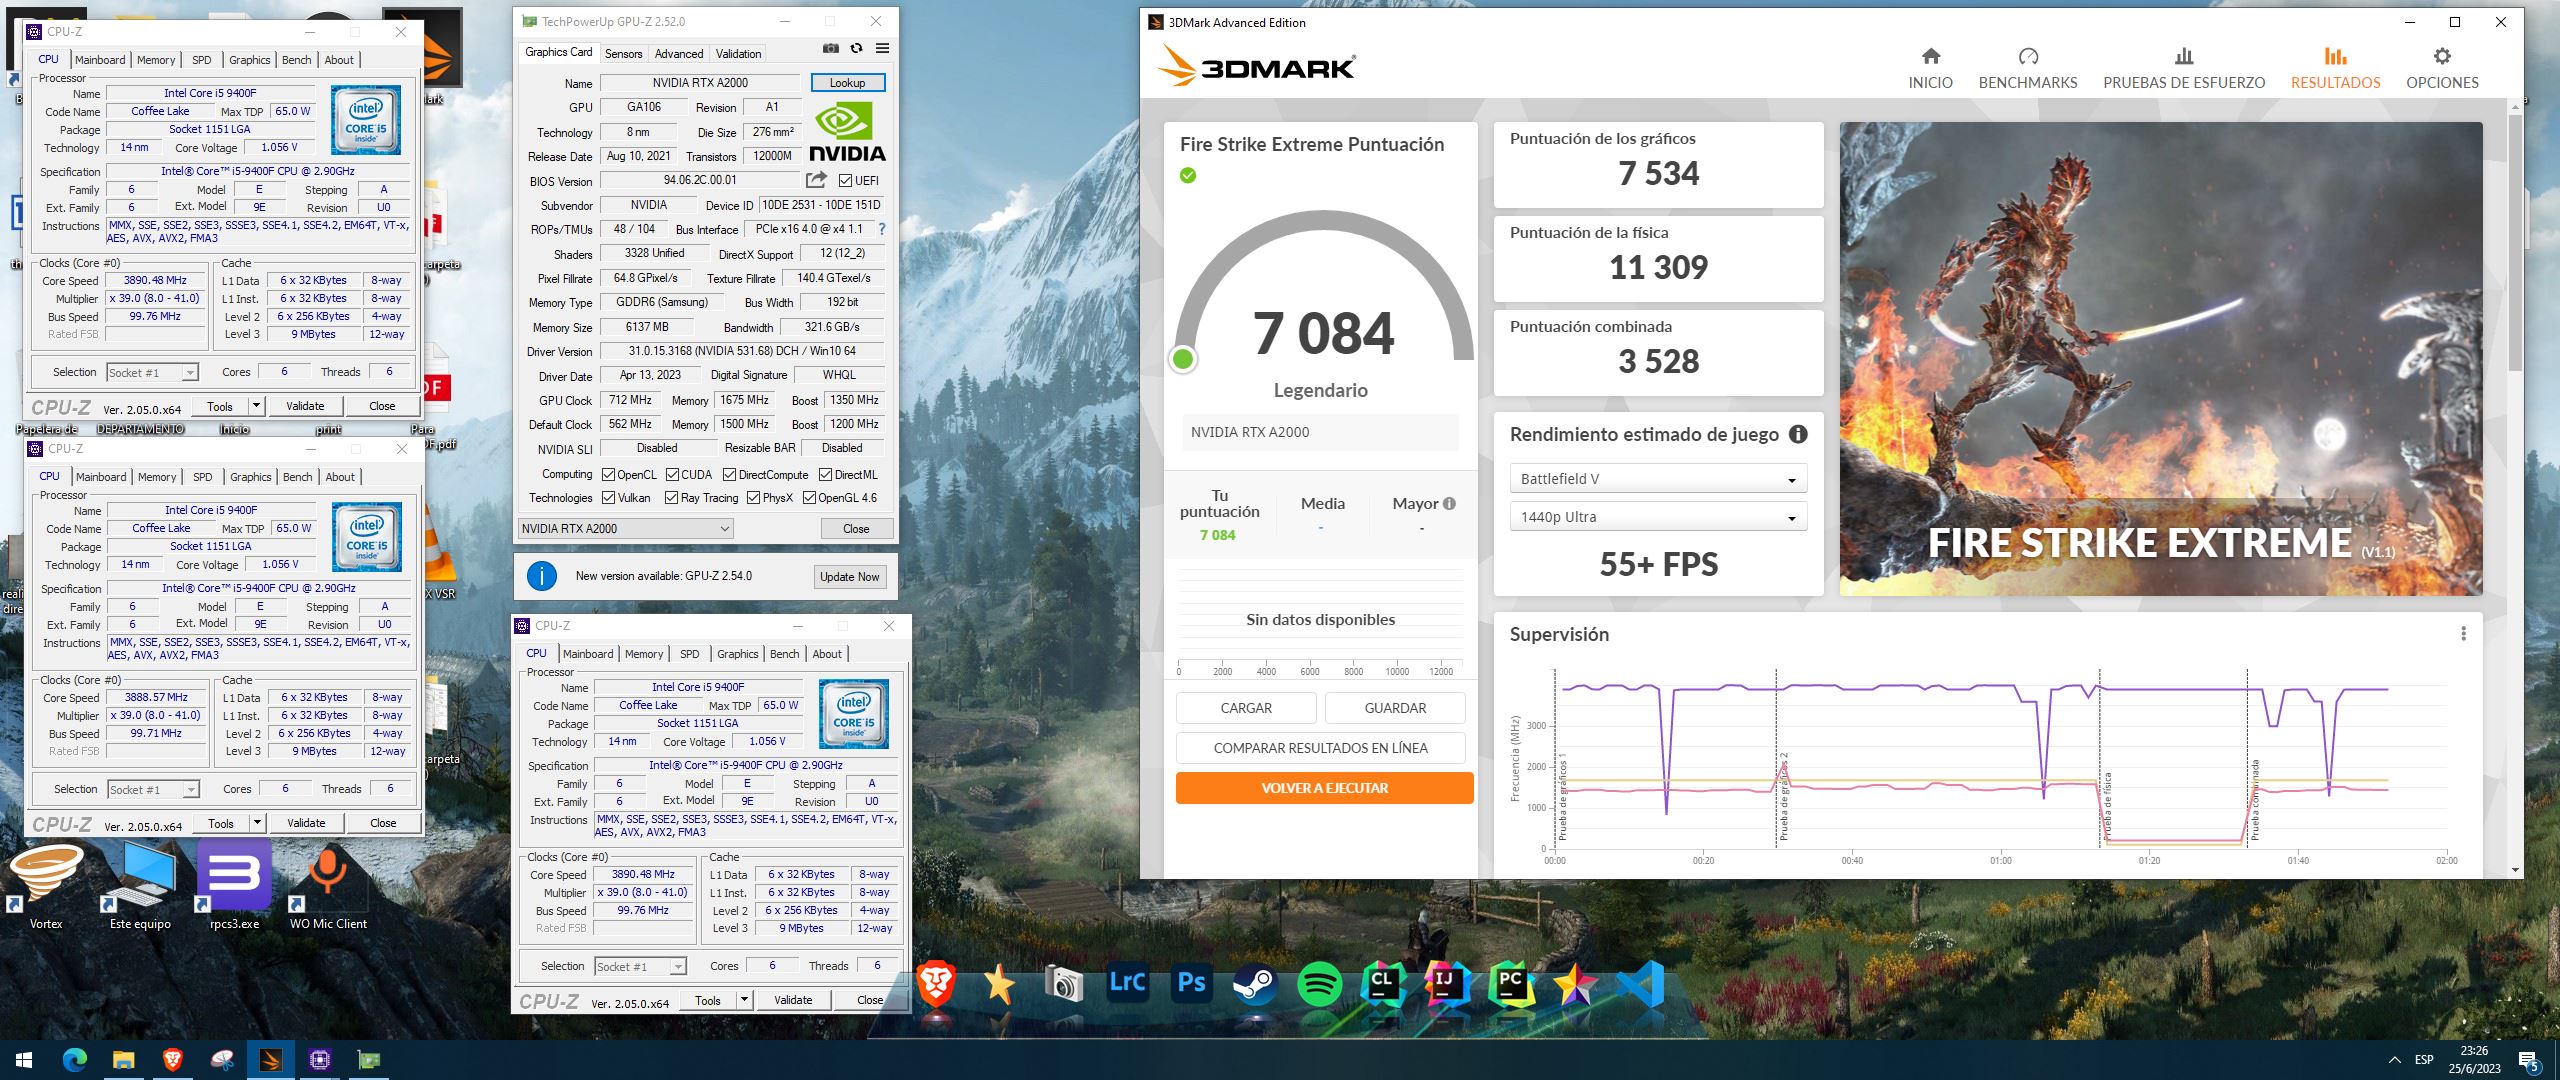This screenshot has width=2560, height=1080.
Task: Launch IntelliJ IDEA from the dock
Action: tap(1446, 985)
